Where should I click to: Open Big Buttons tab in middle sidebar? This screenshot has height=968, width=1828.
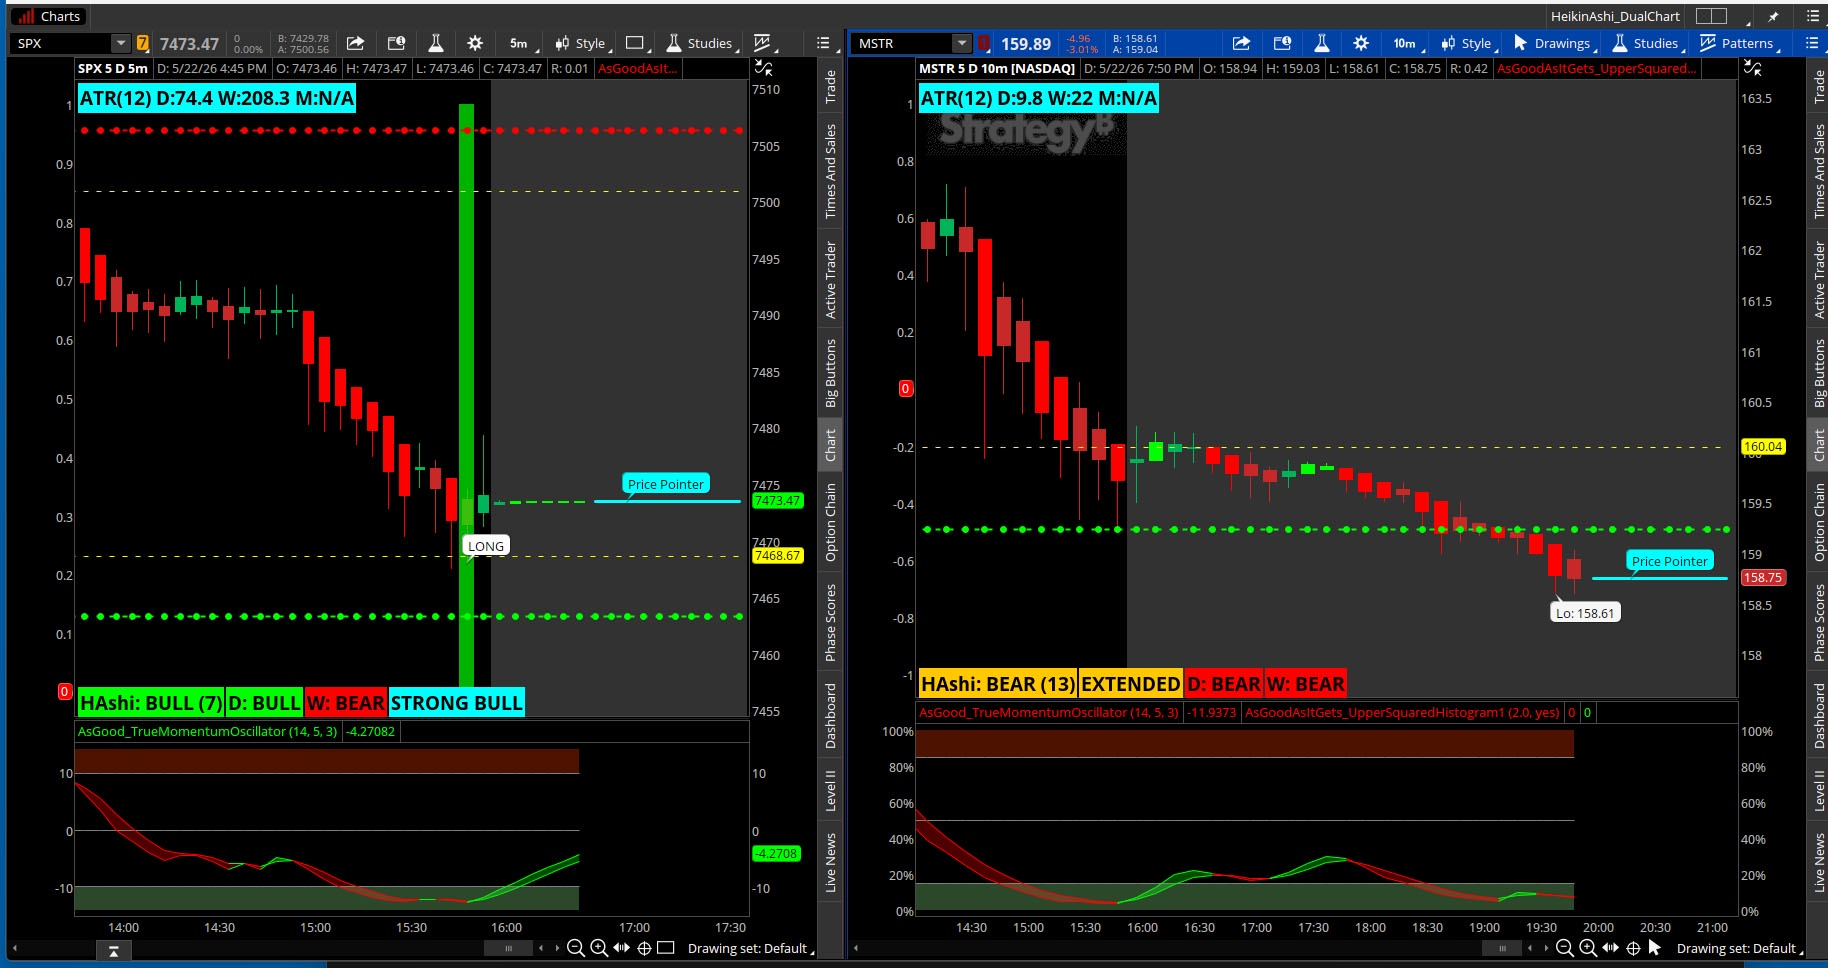click(830, 373)
